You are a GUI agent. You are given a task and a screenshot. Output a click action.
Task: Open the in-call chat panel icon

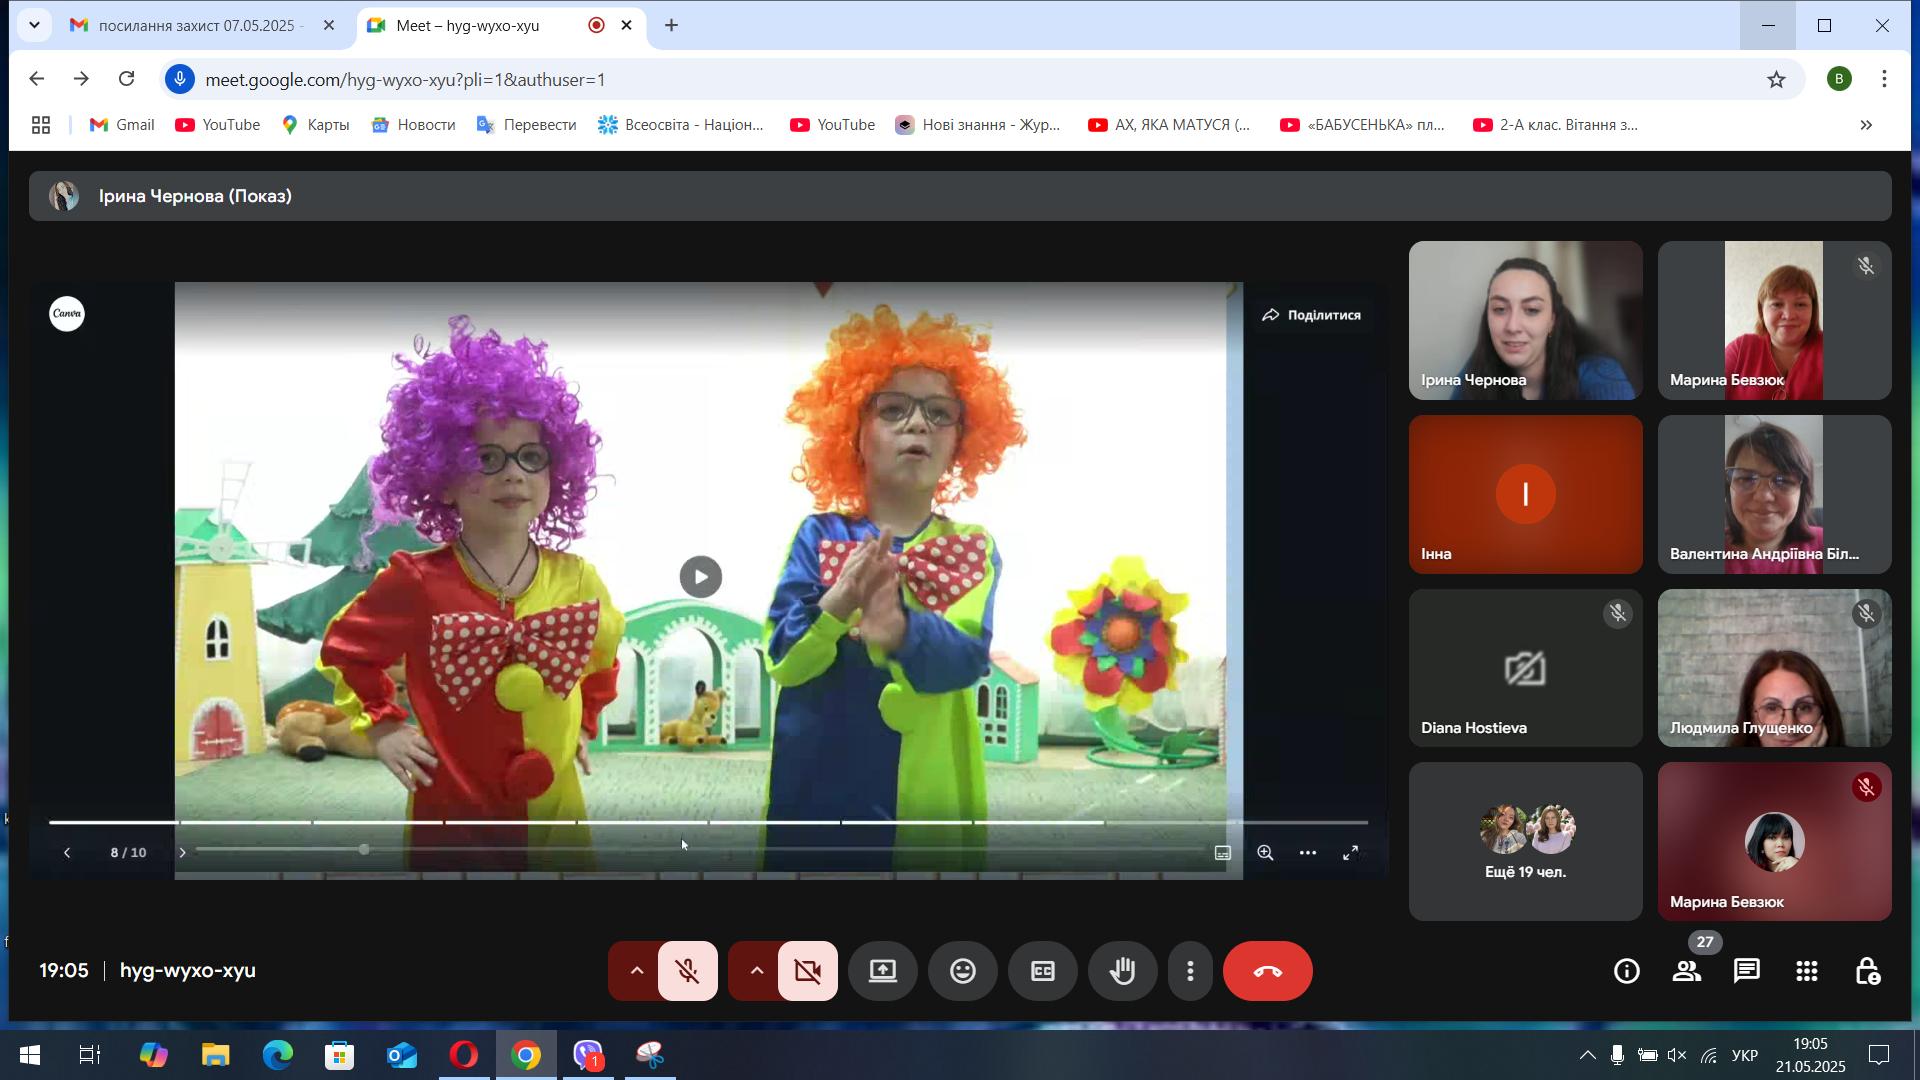point(1746,971)
